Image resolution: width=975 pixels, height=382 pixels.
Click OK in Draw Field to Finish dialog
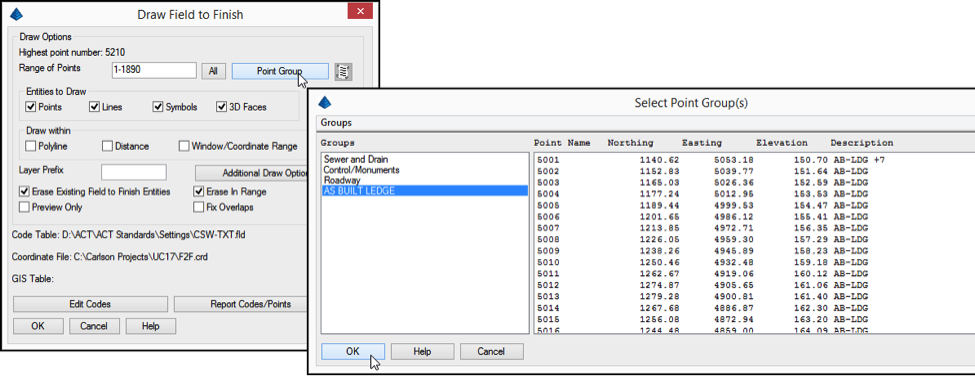point(38,326)
